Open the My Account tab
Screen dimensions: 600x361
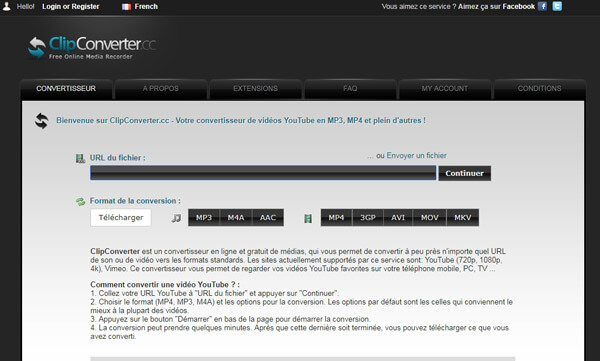pos(445,89)
